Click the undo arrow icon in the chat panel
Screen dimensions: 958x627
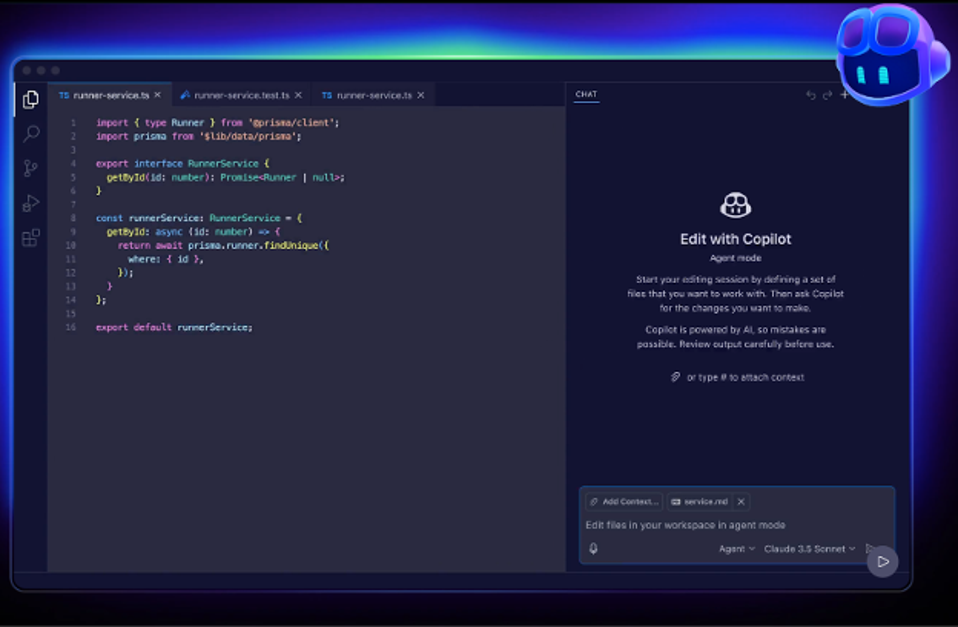[x=810, y=94]
